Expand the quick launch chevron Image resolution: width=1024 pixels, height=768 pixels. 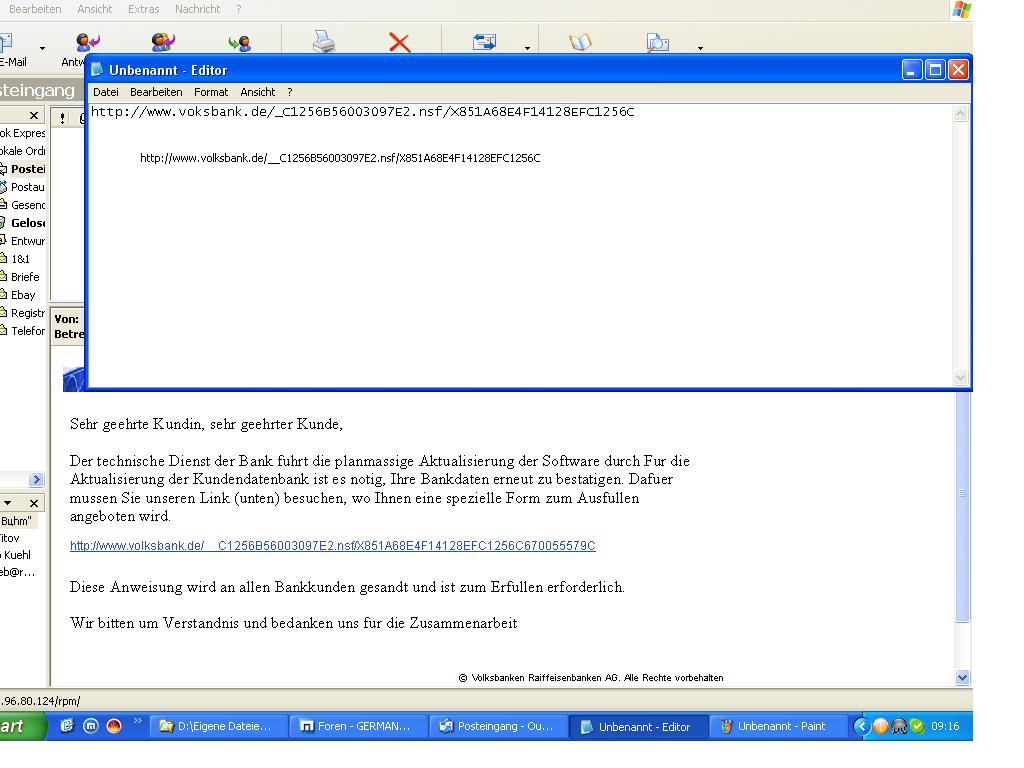click(x=137, y=721)
